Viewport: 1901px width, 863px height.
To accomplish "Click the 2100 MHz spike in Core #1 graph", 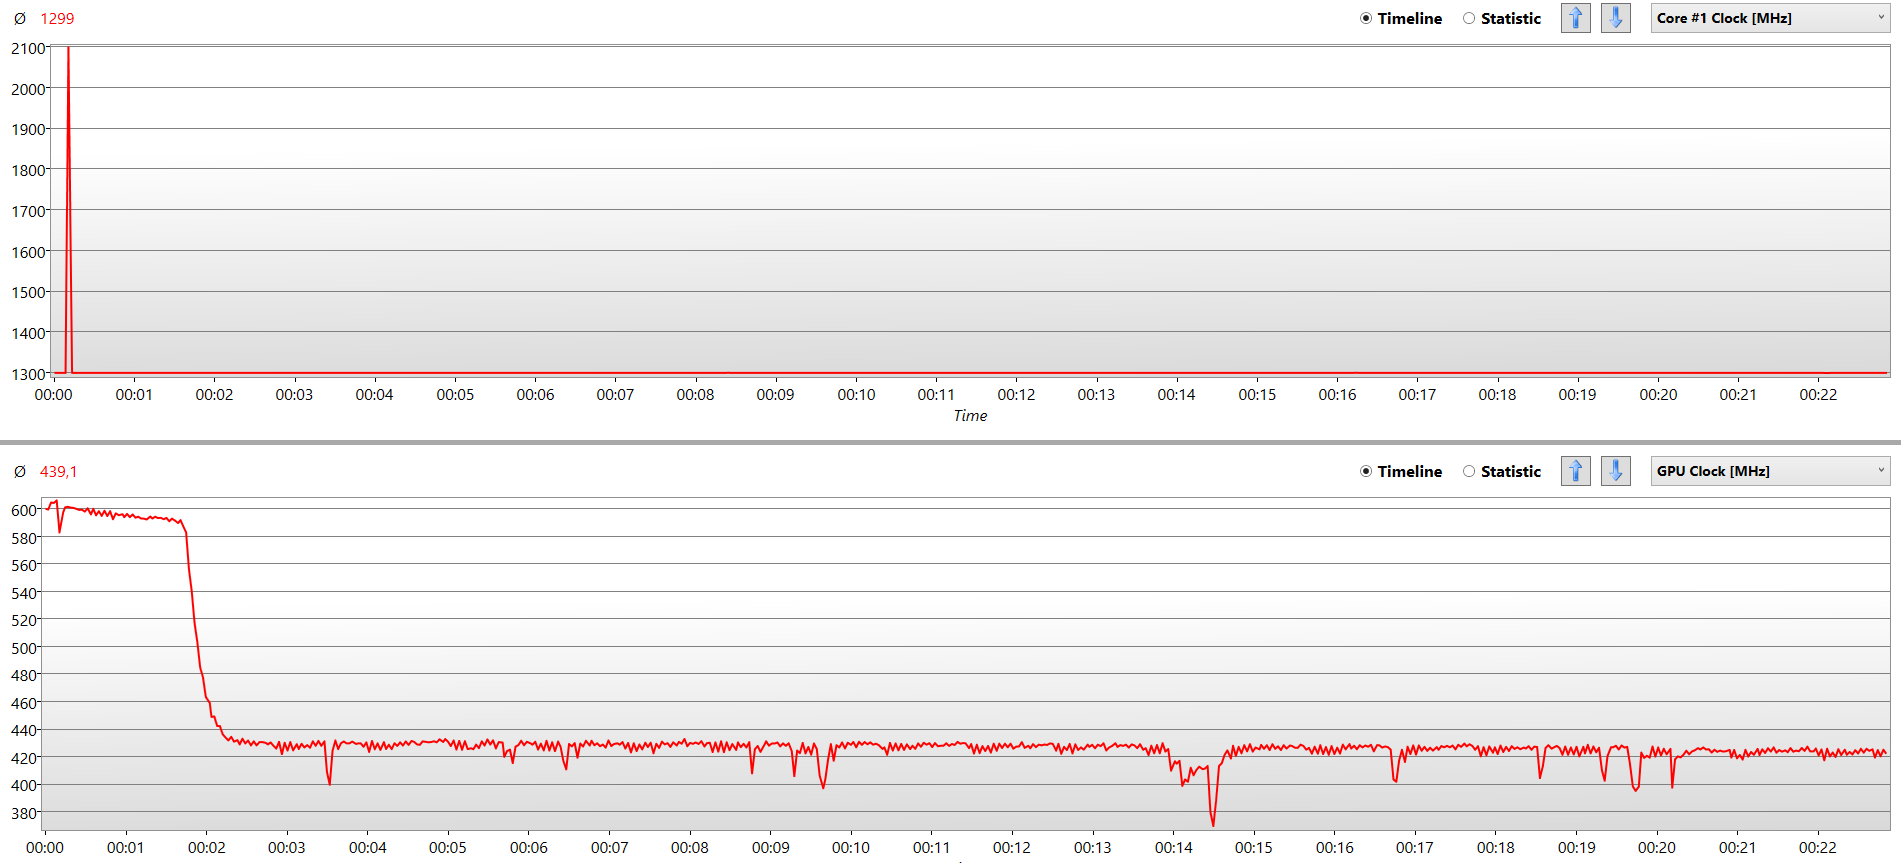I will (68, 50).
